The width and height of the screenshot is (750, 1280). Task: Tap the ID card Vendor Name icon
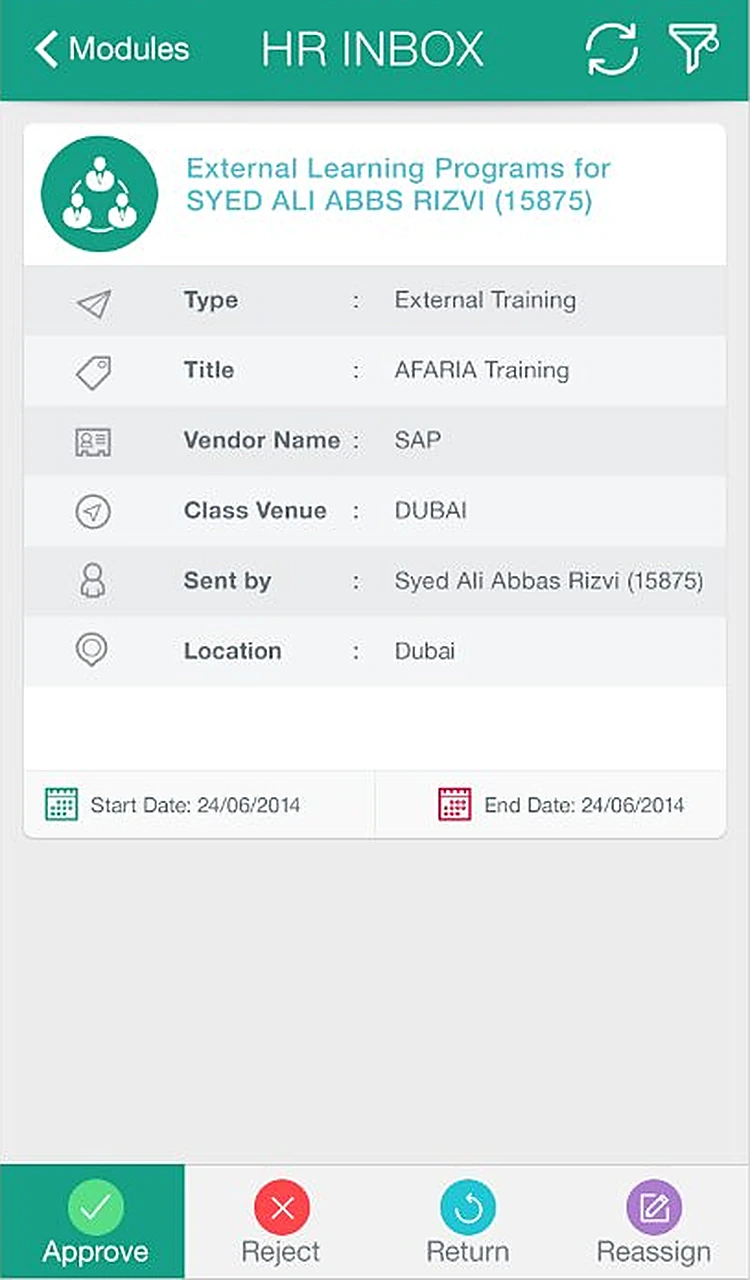(93, 442)
